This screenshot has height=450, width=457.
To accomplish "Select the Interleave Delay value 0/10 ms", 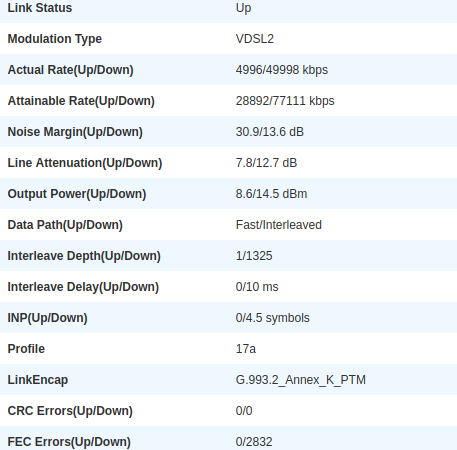I will tap(257, 287).
